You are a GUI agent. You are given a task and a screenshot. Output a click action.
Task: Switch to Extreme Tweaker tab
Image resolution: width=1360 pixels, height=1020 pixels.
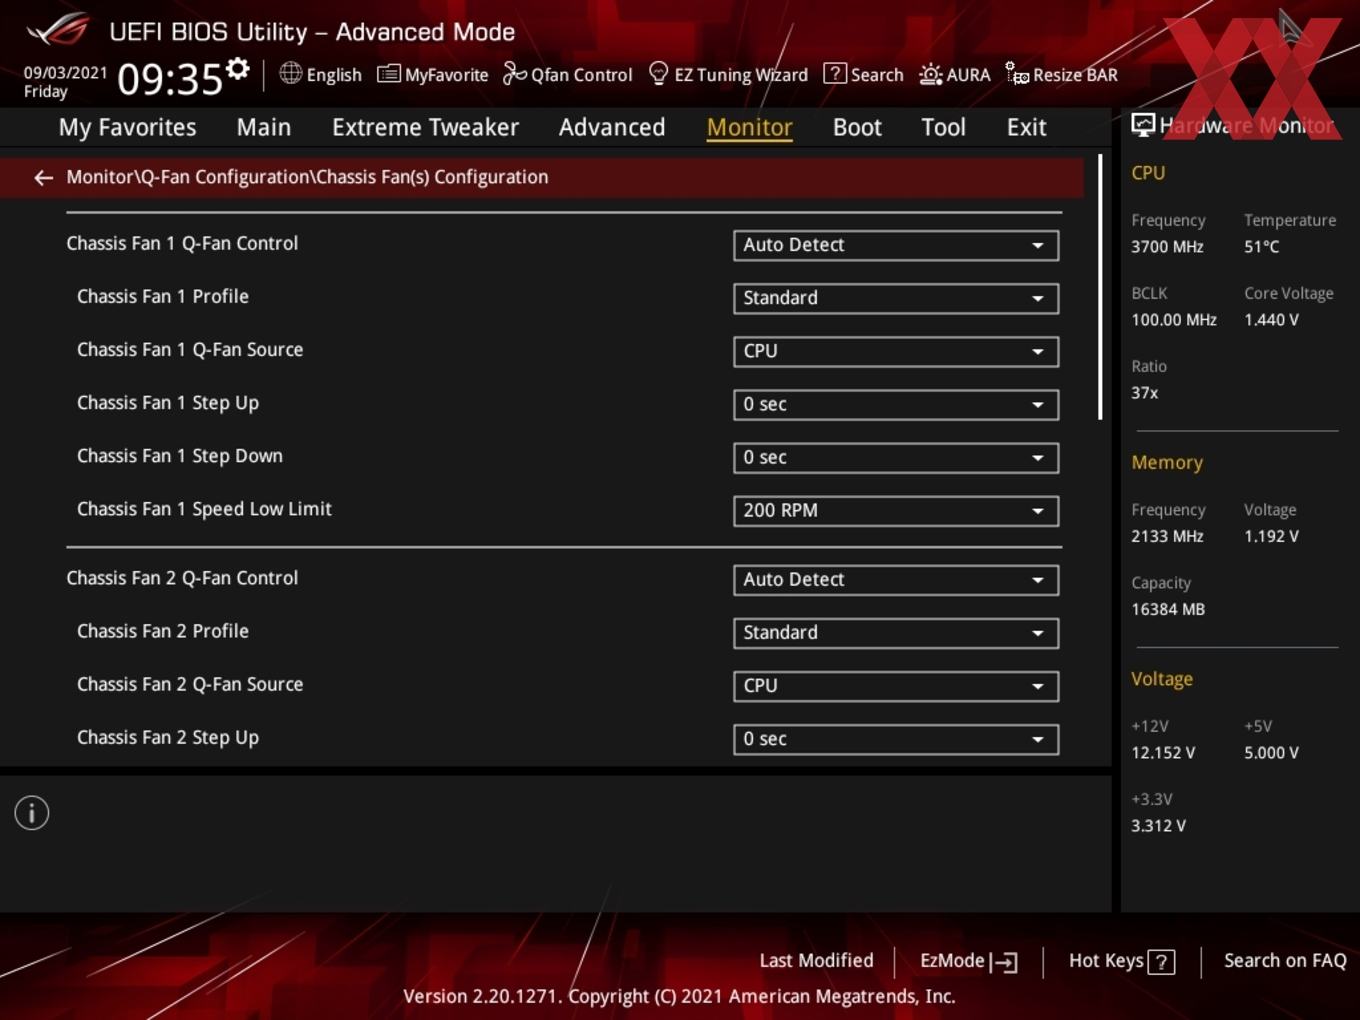pos(425,127)
